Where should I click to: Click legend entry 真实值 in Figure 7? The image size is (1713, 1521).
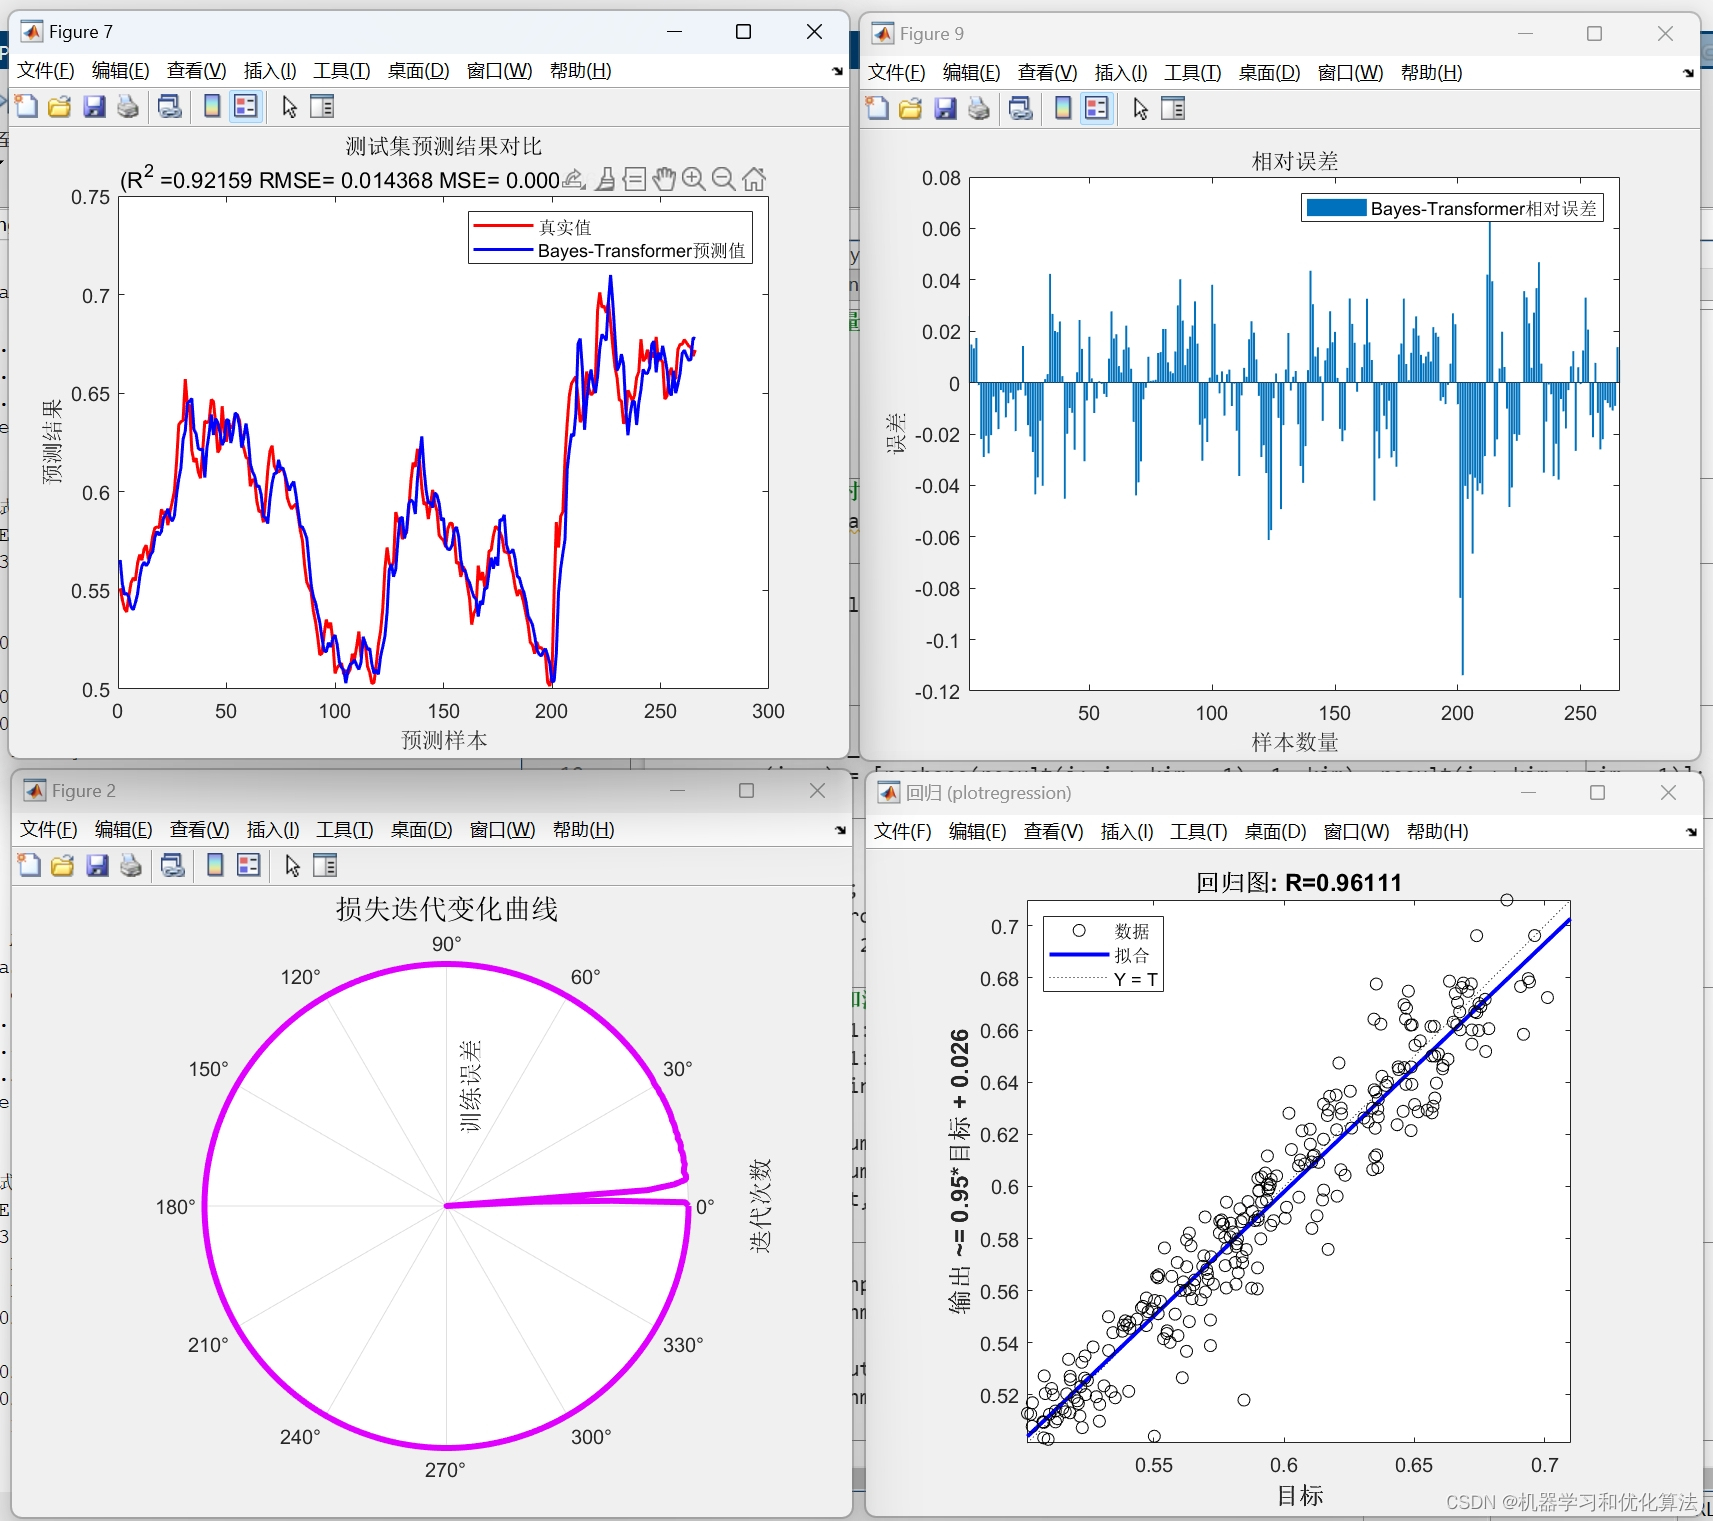point(565,227)
